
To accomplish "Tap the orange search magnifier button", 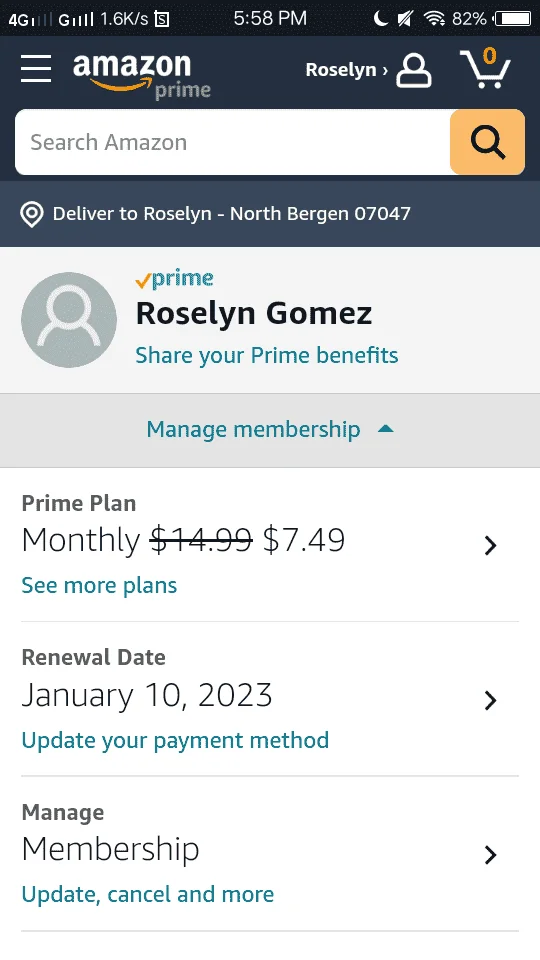I will [487, 142].
